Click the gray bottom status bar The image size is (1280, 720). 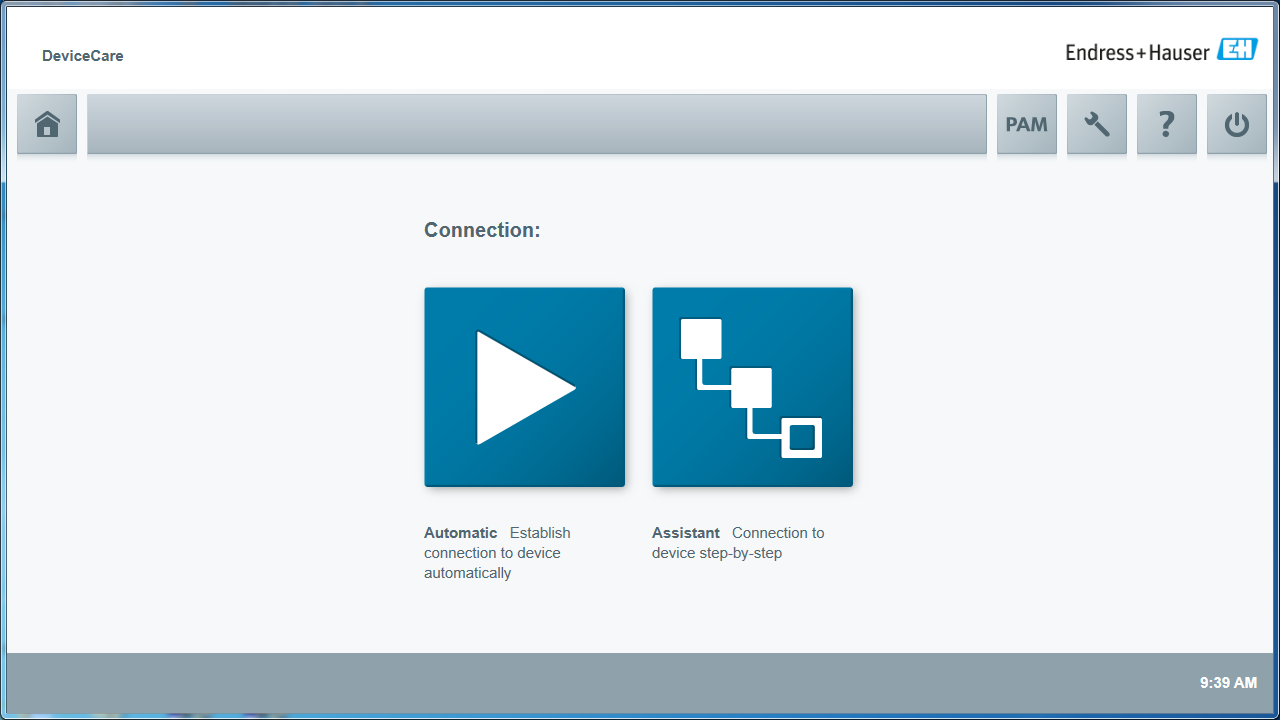click(x=600, y=683)
